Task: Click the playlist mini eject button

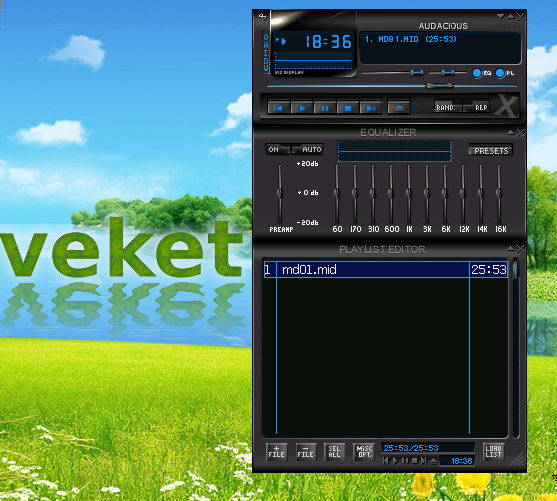Action: click(x=433, y=461)
